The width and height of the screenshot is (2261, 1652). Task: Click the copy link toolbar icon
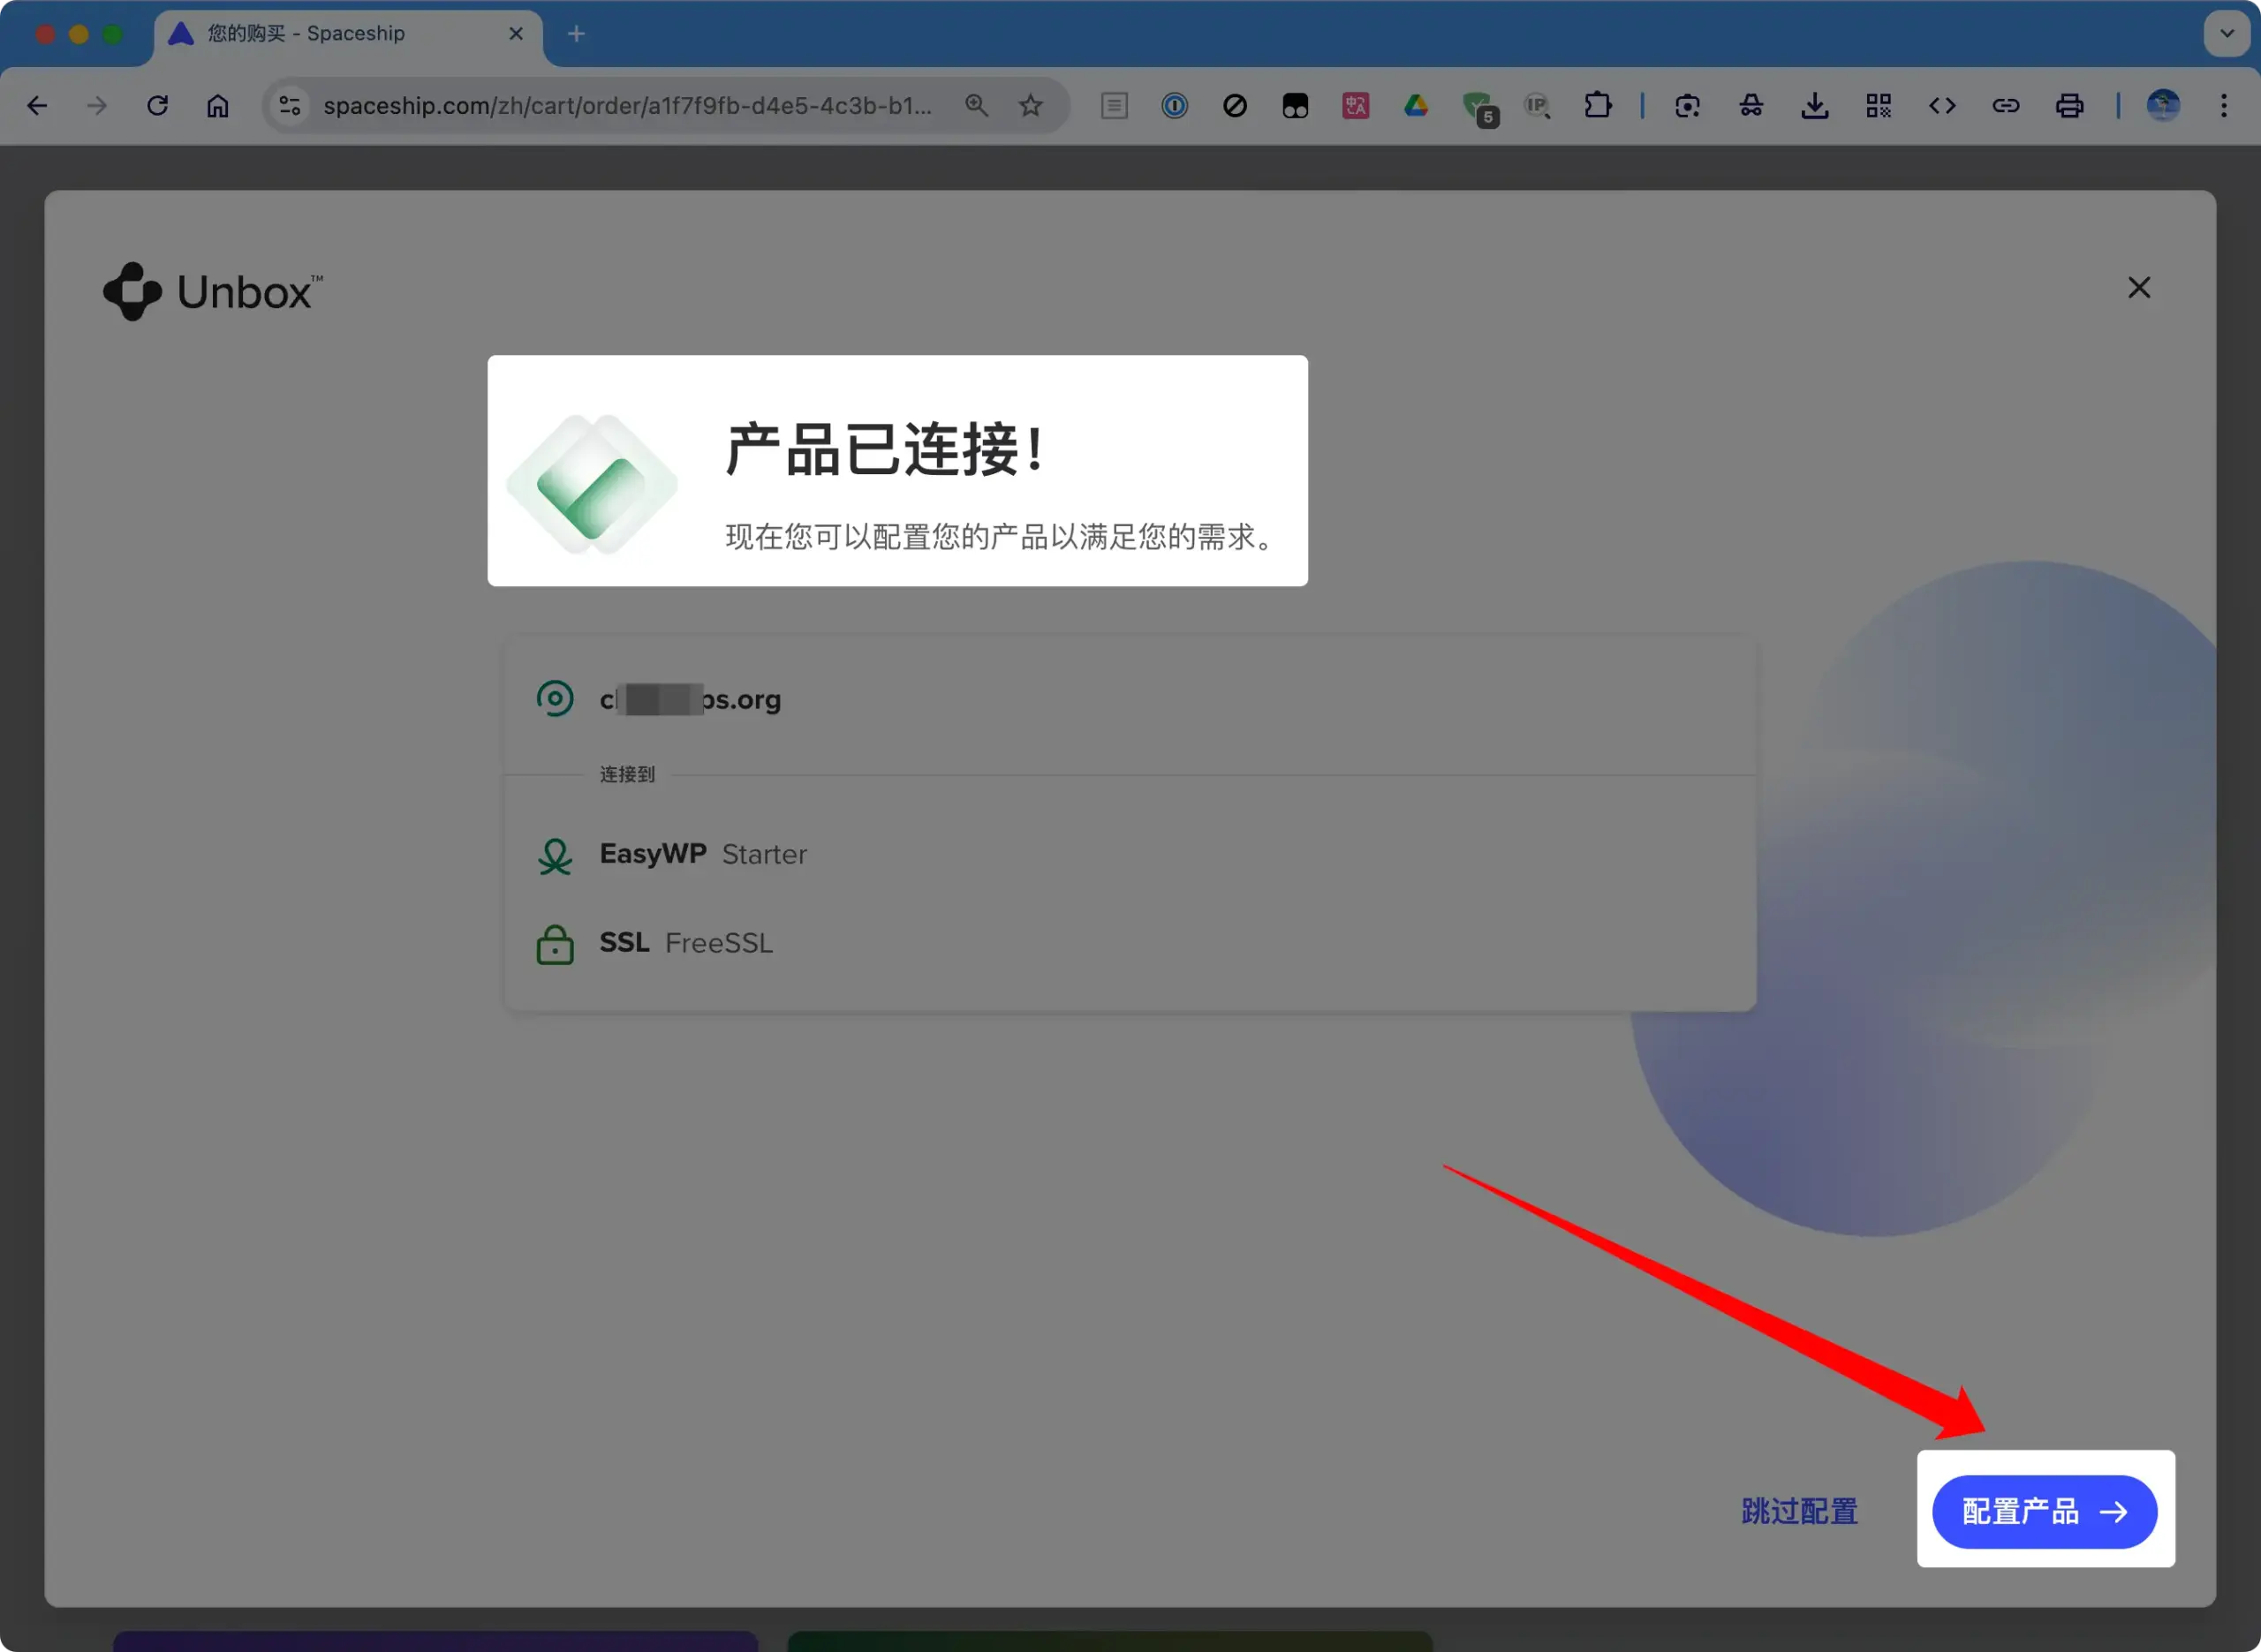[2006, 106]
